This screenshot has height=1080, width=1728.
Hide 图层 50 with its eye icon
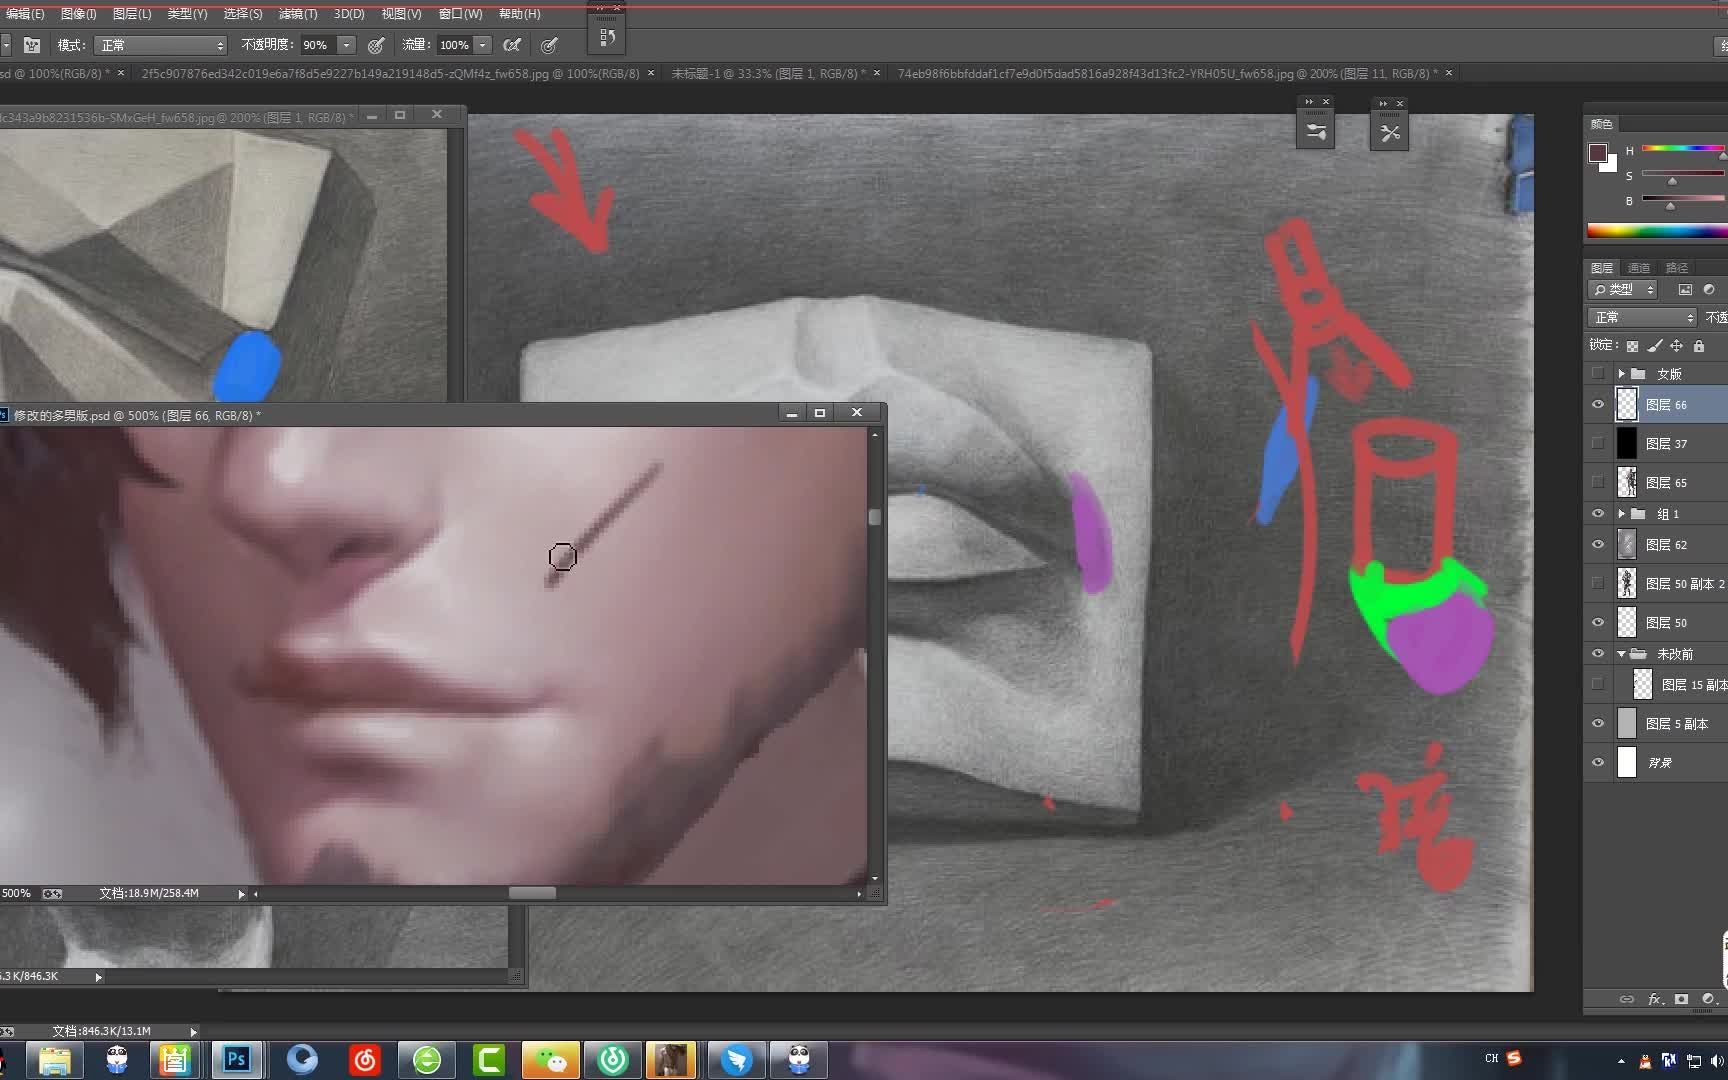coord(1598,622)
